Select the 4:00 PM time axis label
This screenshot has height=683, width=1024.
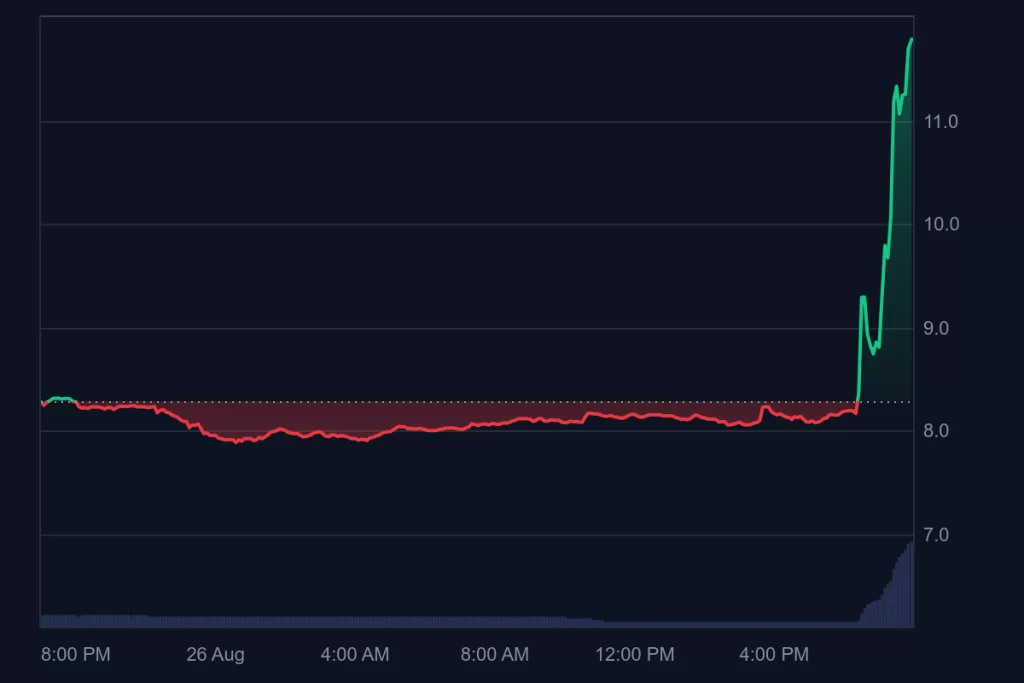[x=775, y=655]
